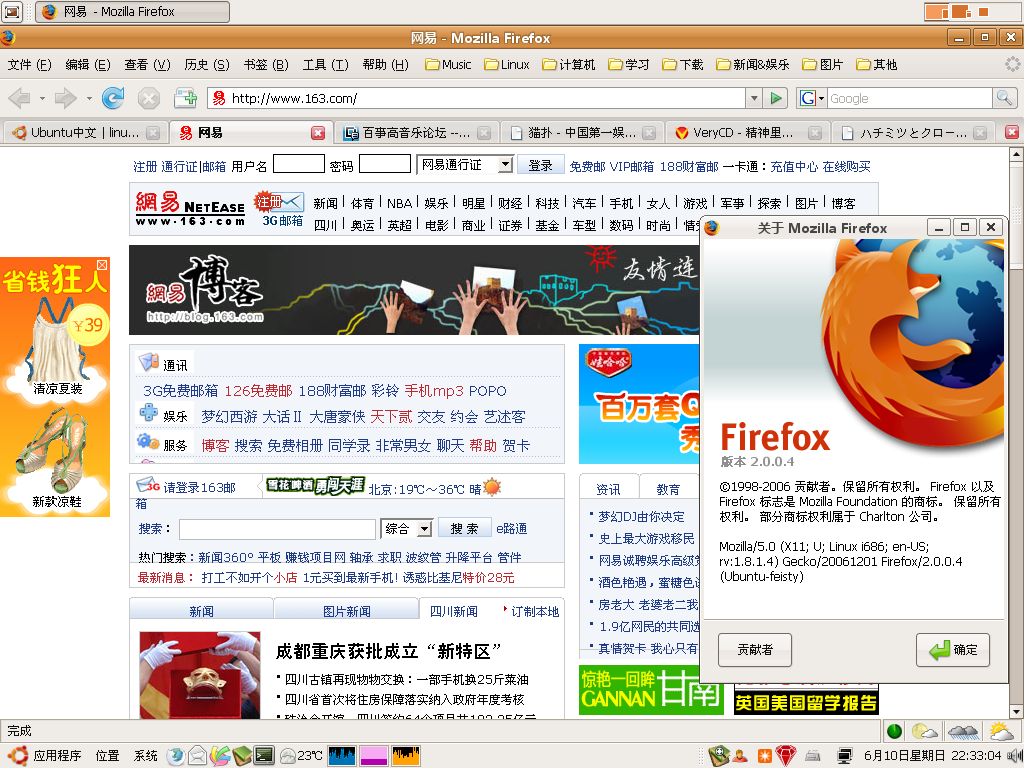Expand the 网易通行证 login type dropdown
Viewport: 1024px width, 768px height.
(x=505, y=165)
